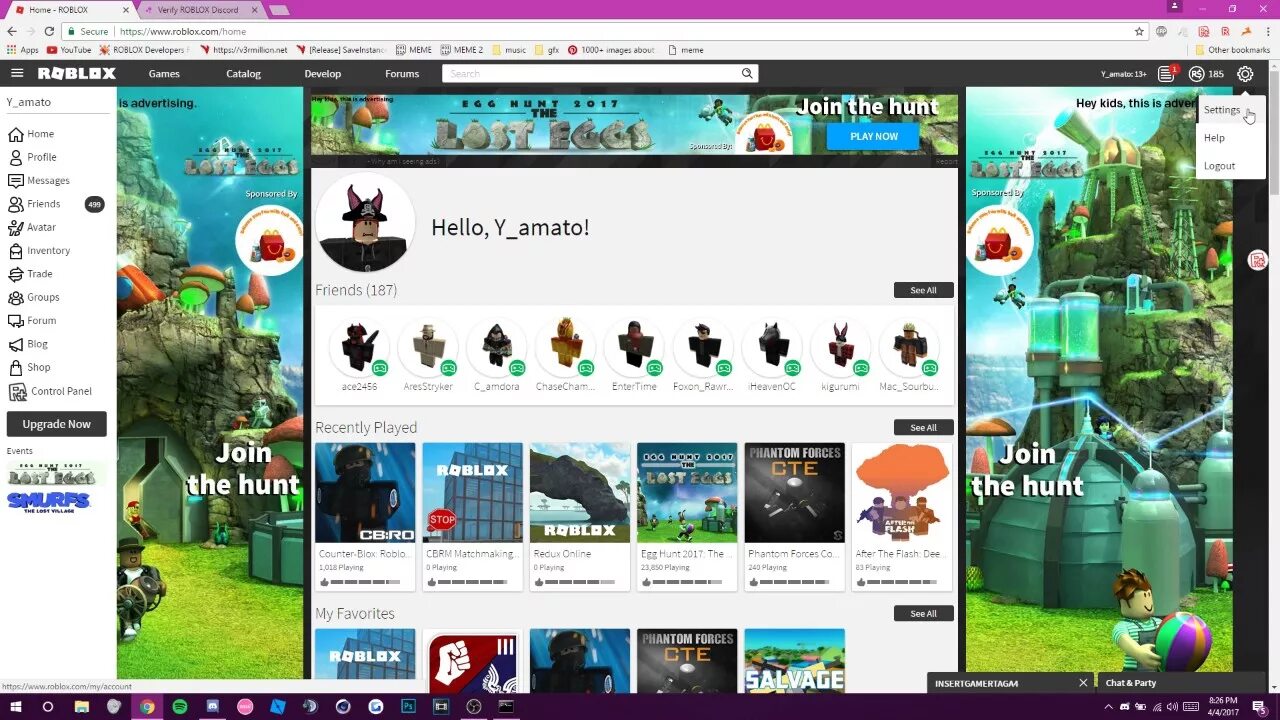Open the After The Flash game thumbnail
Image resolution: width=1280 pixels, height=720 pixels.
(x=902, y=493)
